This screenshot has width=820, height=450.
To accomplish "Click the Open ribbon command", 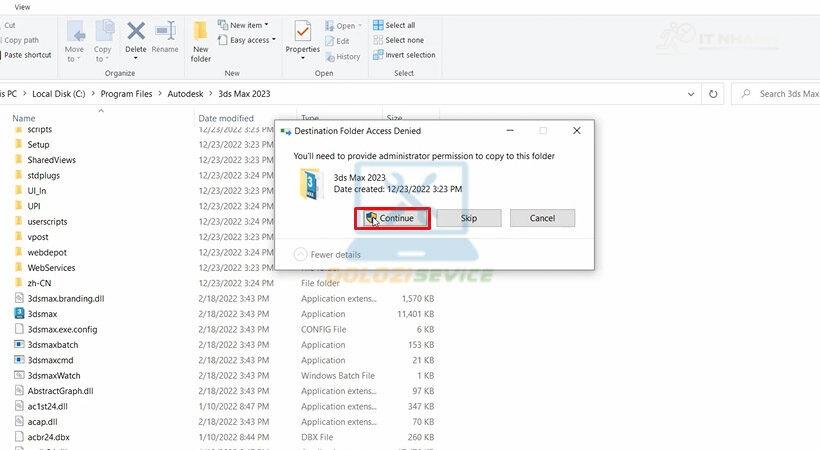I will point(343,26).
